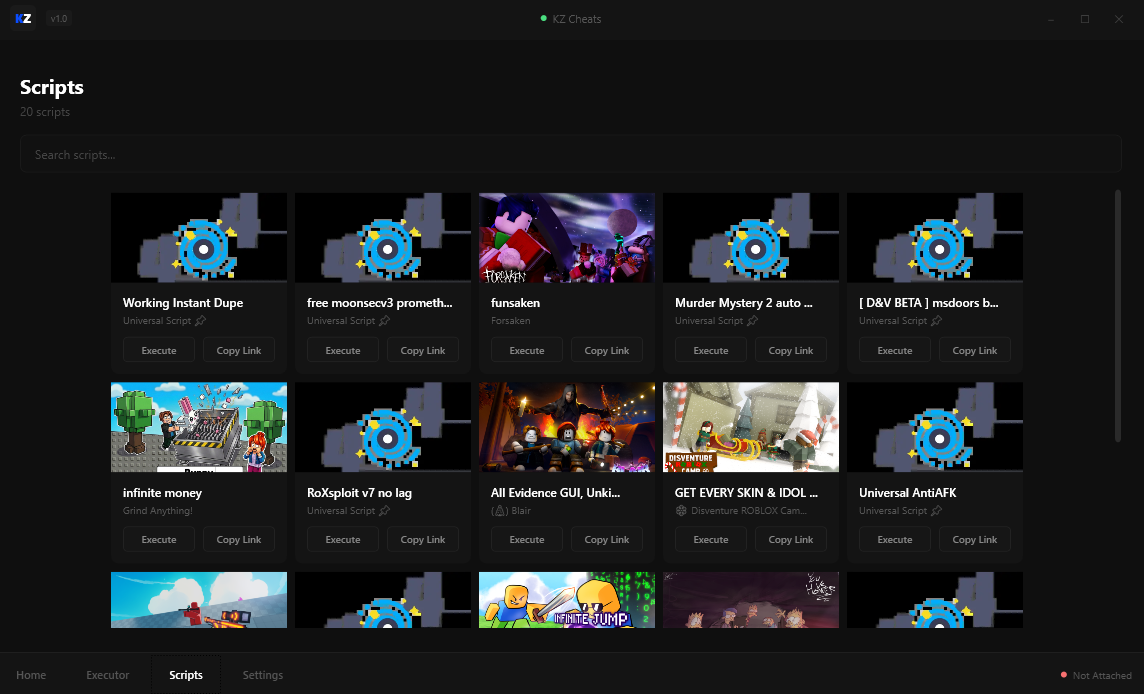
Task: Execute the free moonsecv3 prometh script
Action: (343, 350)
